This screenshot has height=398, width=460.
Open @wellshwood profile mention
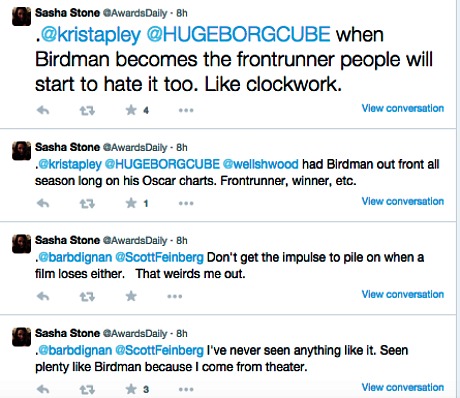(x=260, y=164)
